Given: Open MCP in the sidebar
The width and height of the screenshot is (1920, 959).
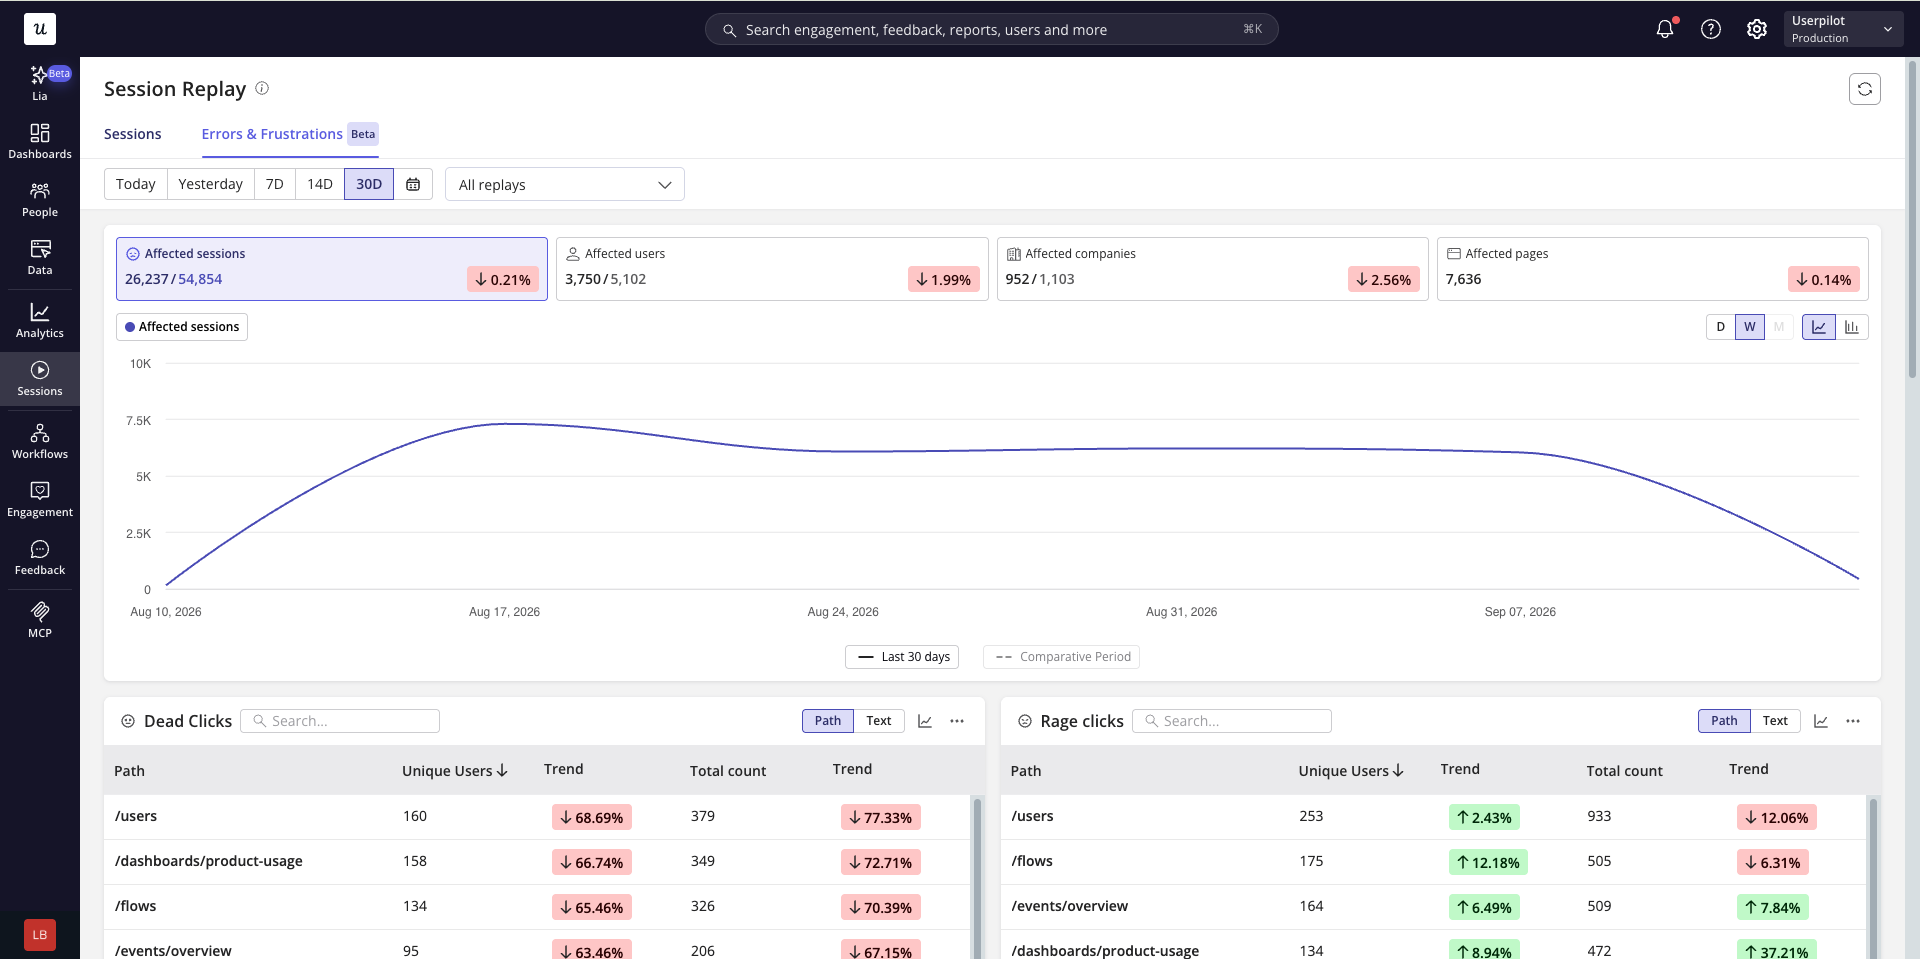Looking at the screenshot, I should [x=40, y=620].
